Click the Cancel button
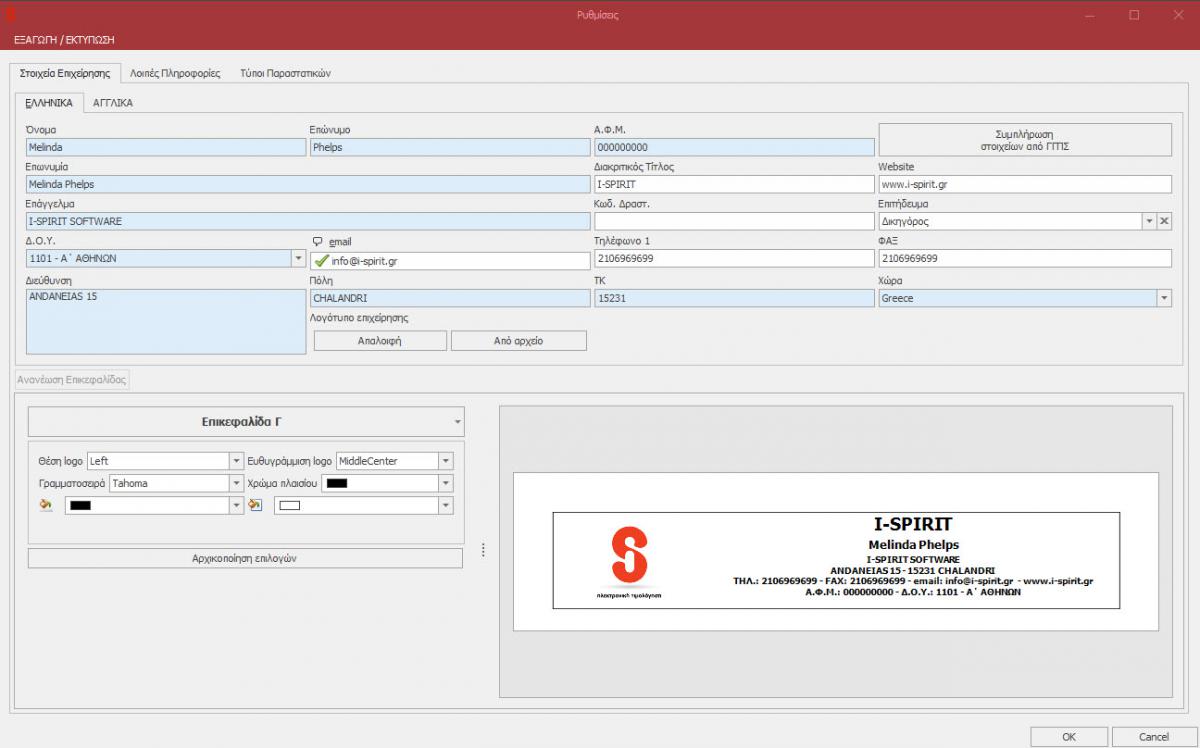Viewport: 1200px width, 748px height. 1154,737
